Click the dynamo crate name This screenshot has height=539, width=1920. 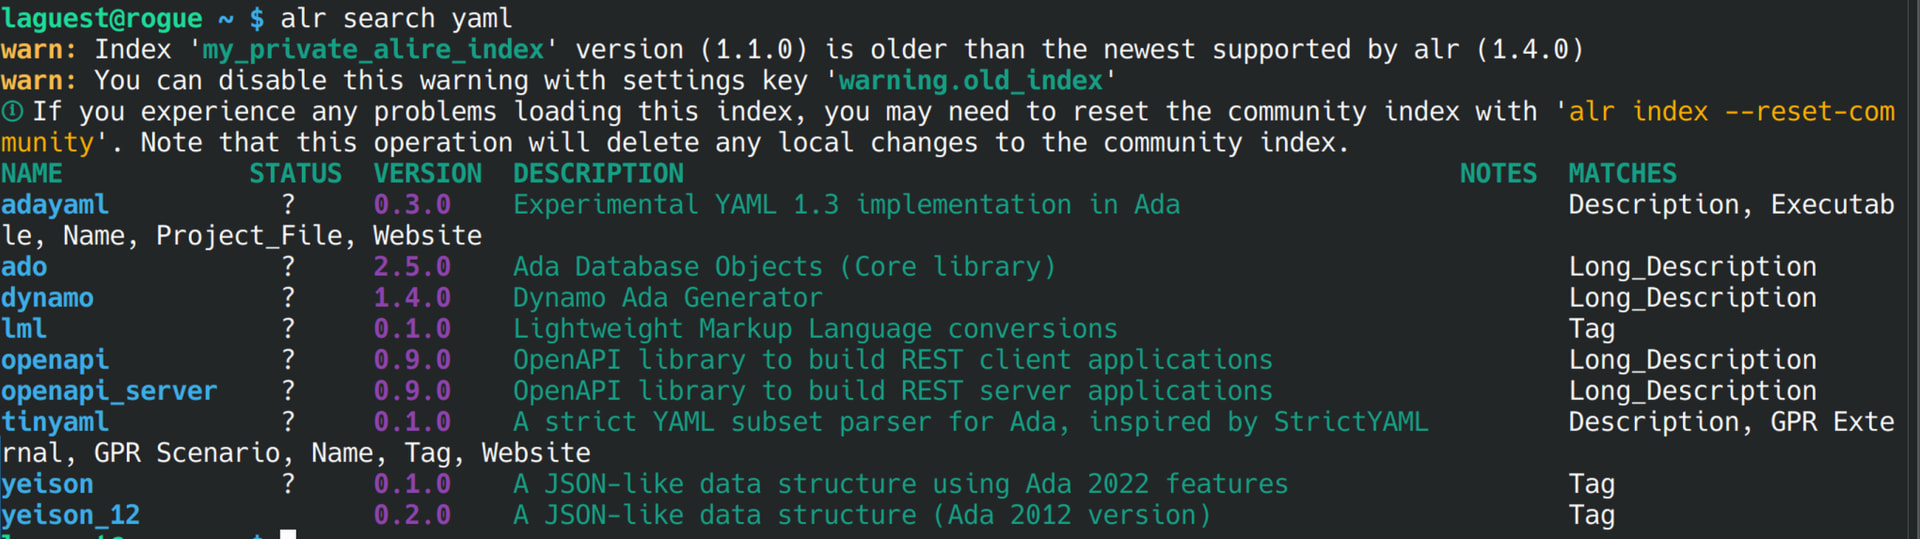(x=47, y=298)
